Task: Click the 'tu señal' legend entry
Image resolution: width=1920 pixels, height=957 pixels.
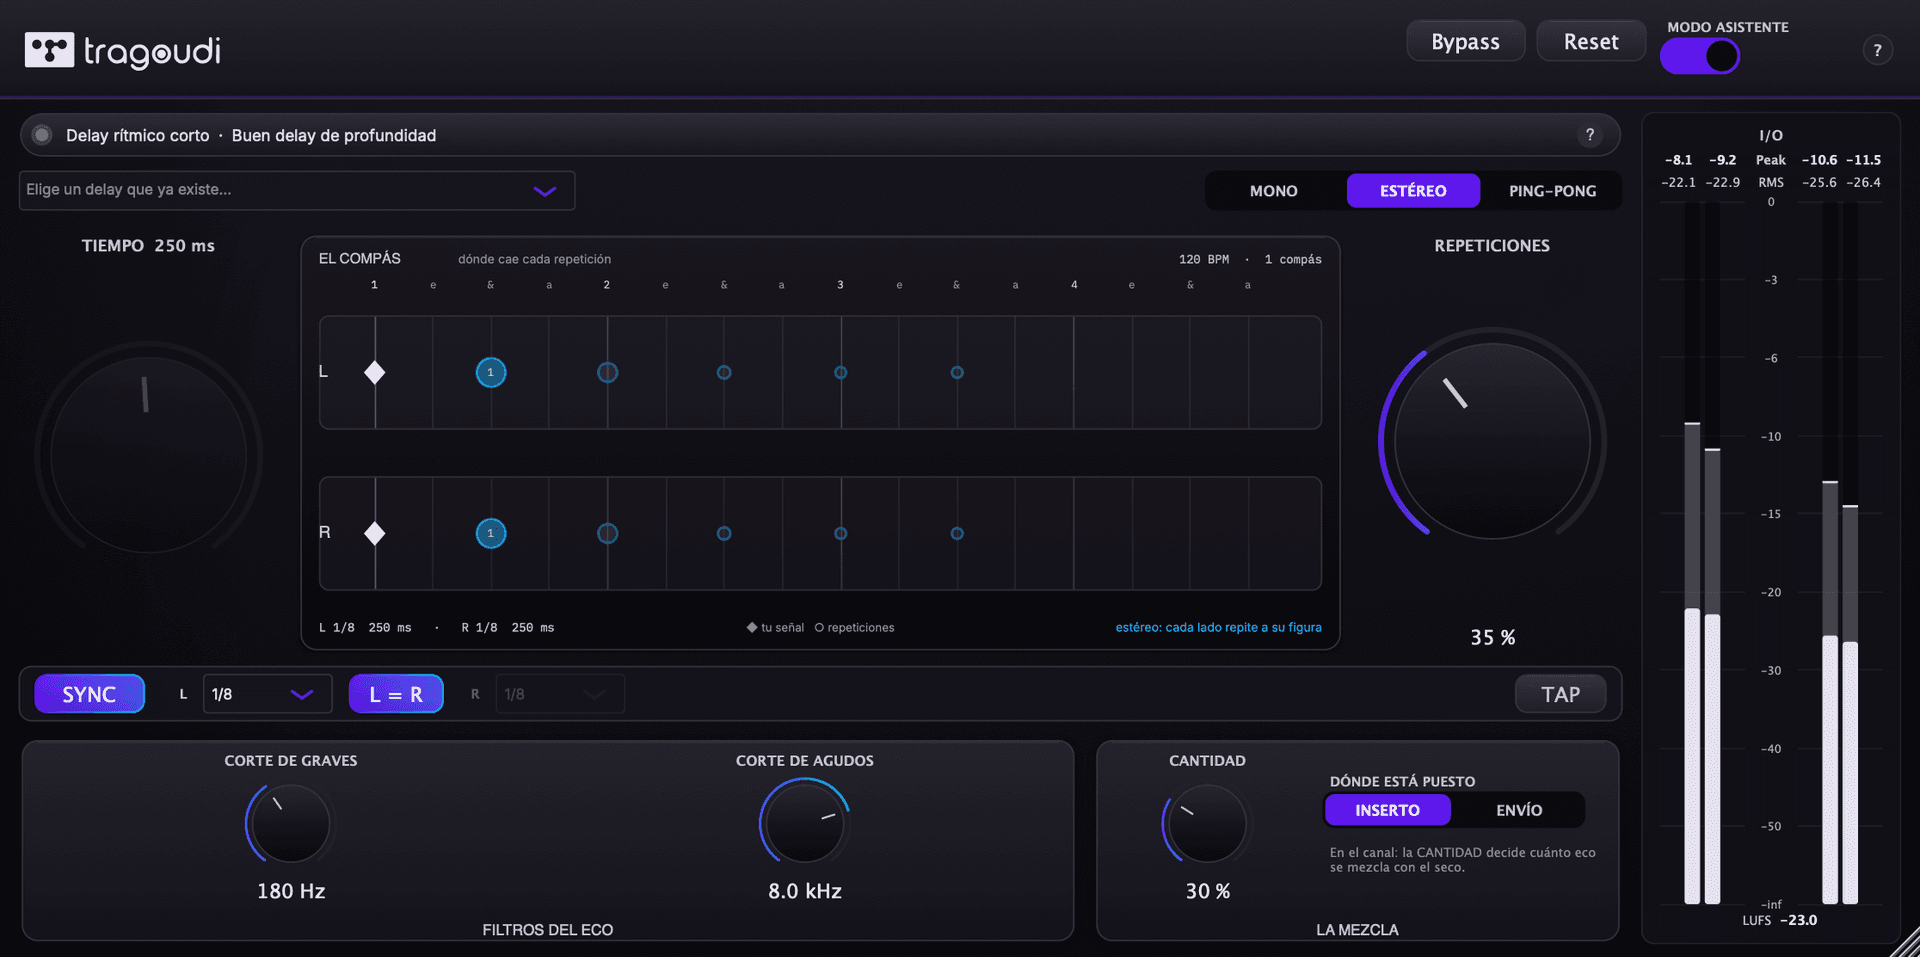Action: [x=775, y=628]
